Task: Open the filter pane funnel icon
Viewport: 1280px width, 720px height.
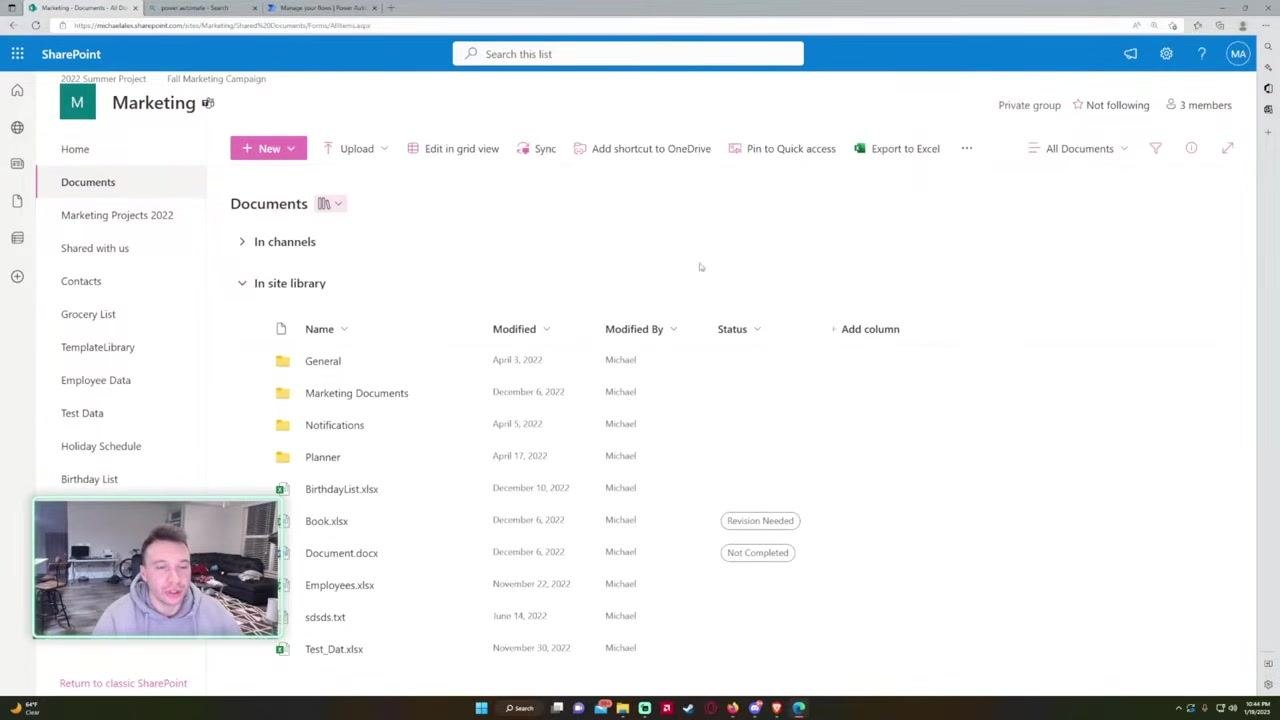Action: 1155,148
